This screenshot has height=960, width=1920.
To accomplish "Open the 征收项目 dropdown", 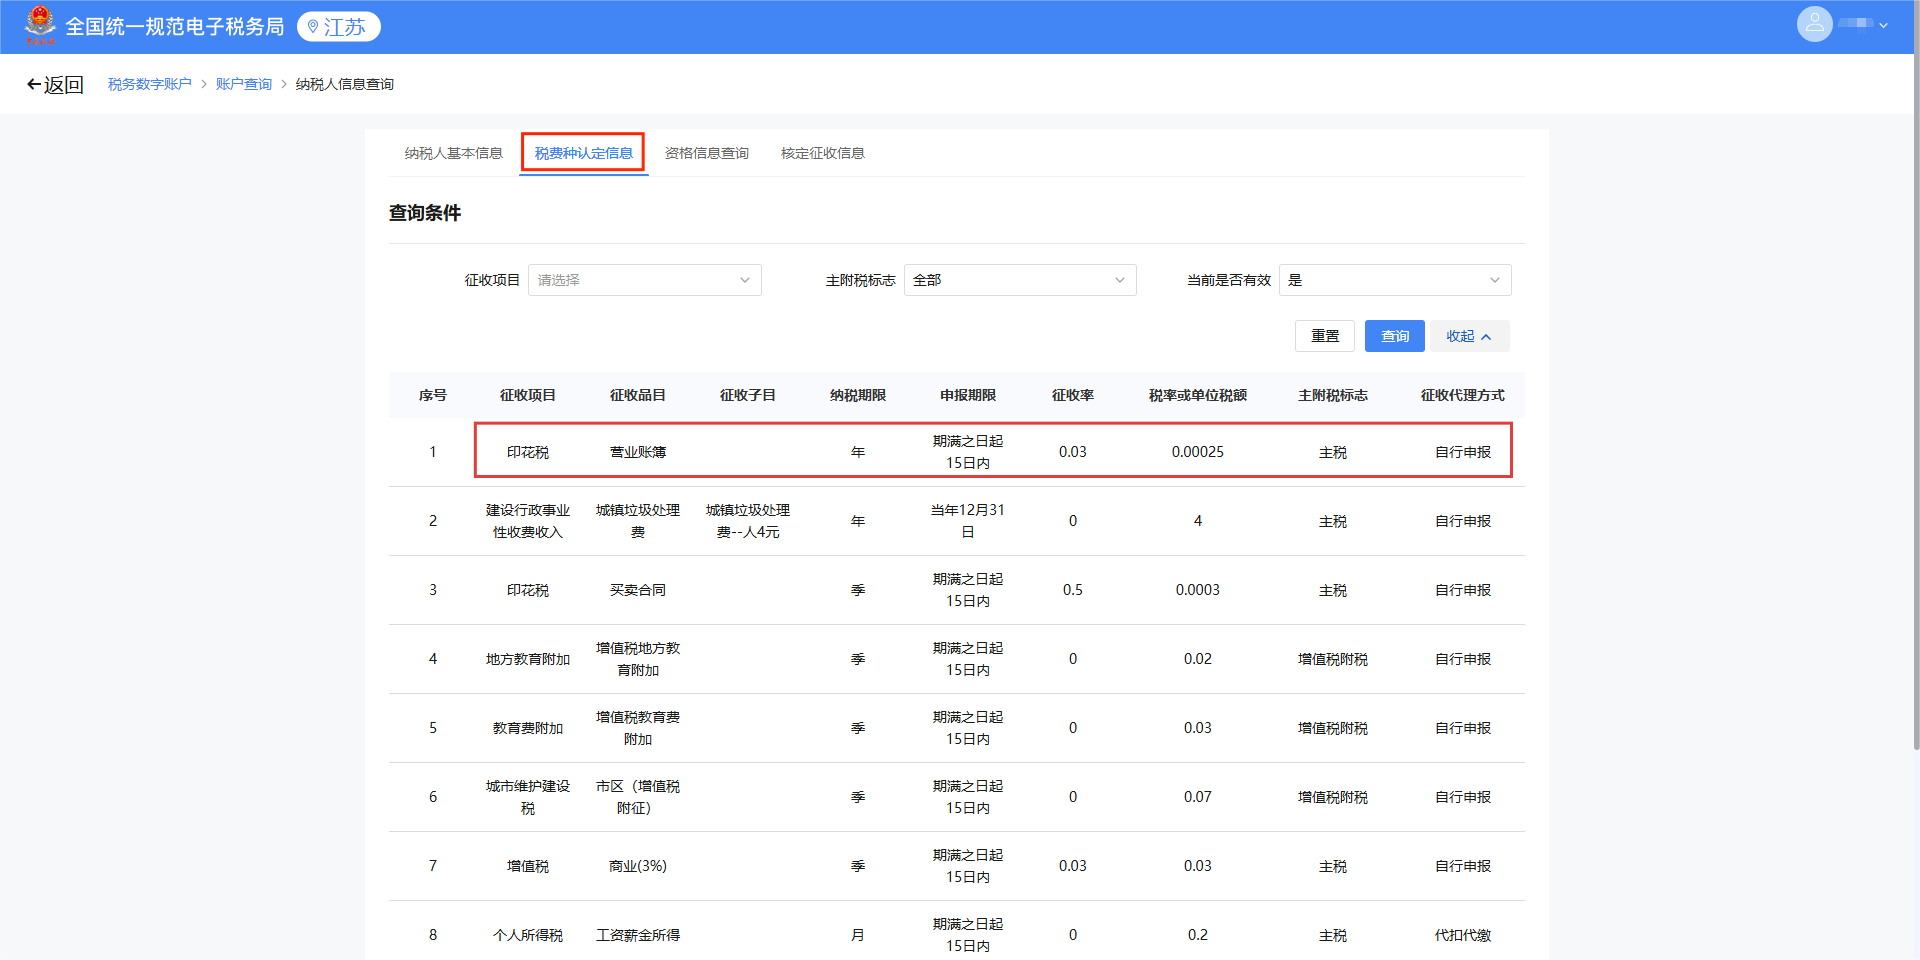I will coord(644,280).
